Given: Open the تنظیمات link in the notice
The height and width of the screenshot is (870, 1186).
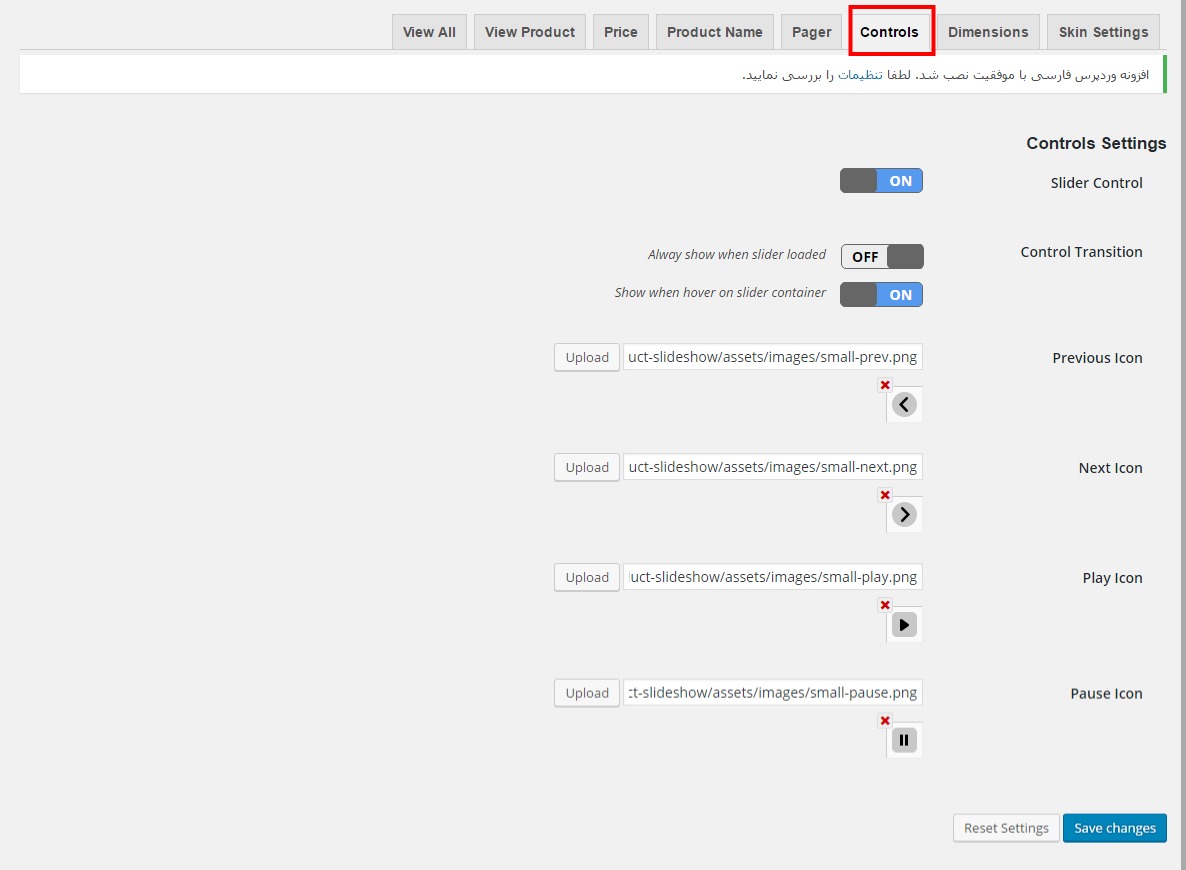Looking at the screenshot, I should pos(860,74).
